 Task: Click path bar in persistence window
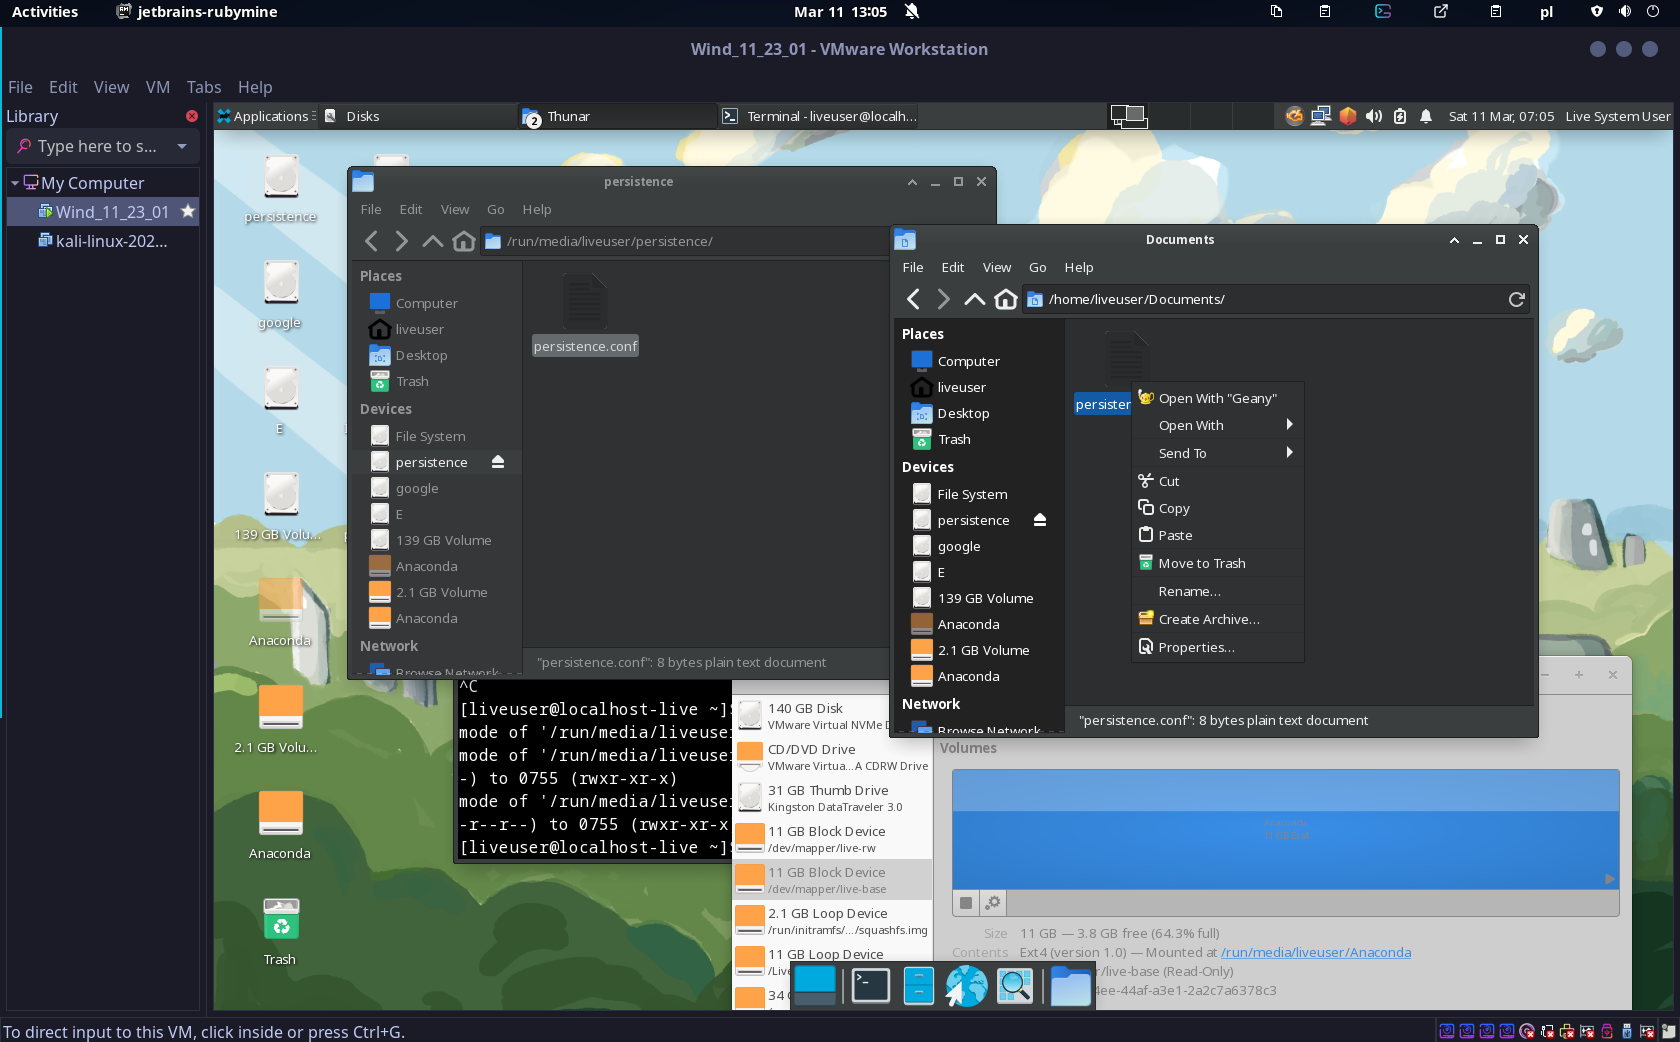click(x=684, y=241)
